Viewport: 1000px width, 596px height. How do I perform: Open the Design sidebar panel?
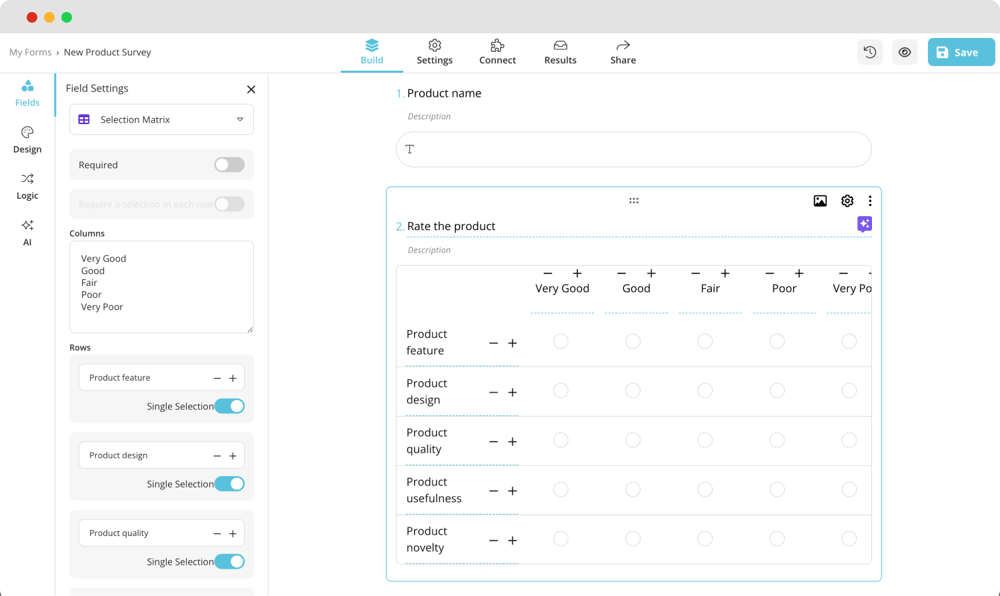click(27, 139)
